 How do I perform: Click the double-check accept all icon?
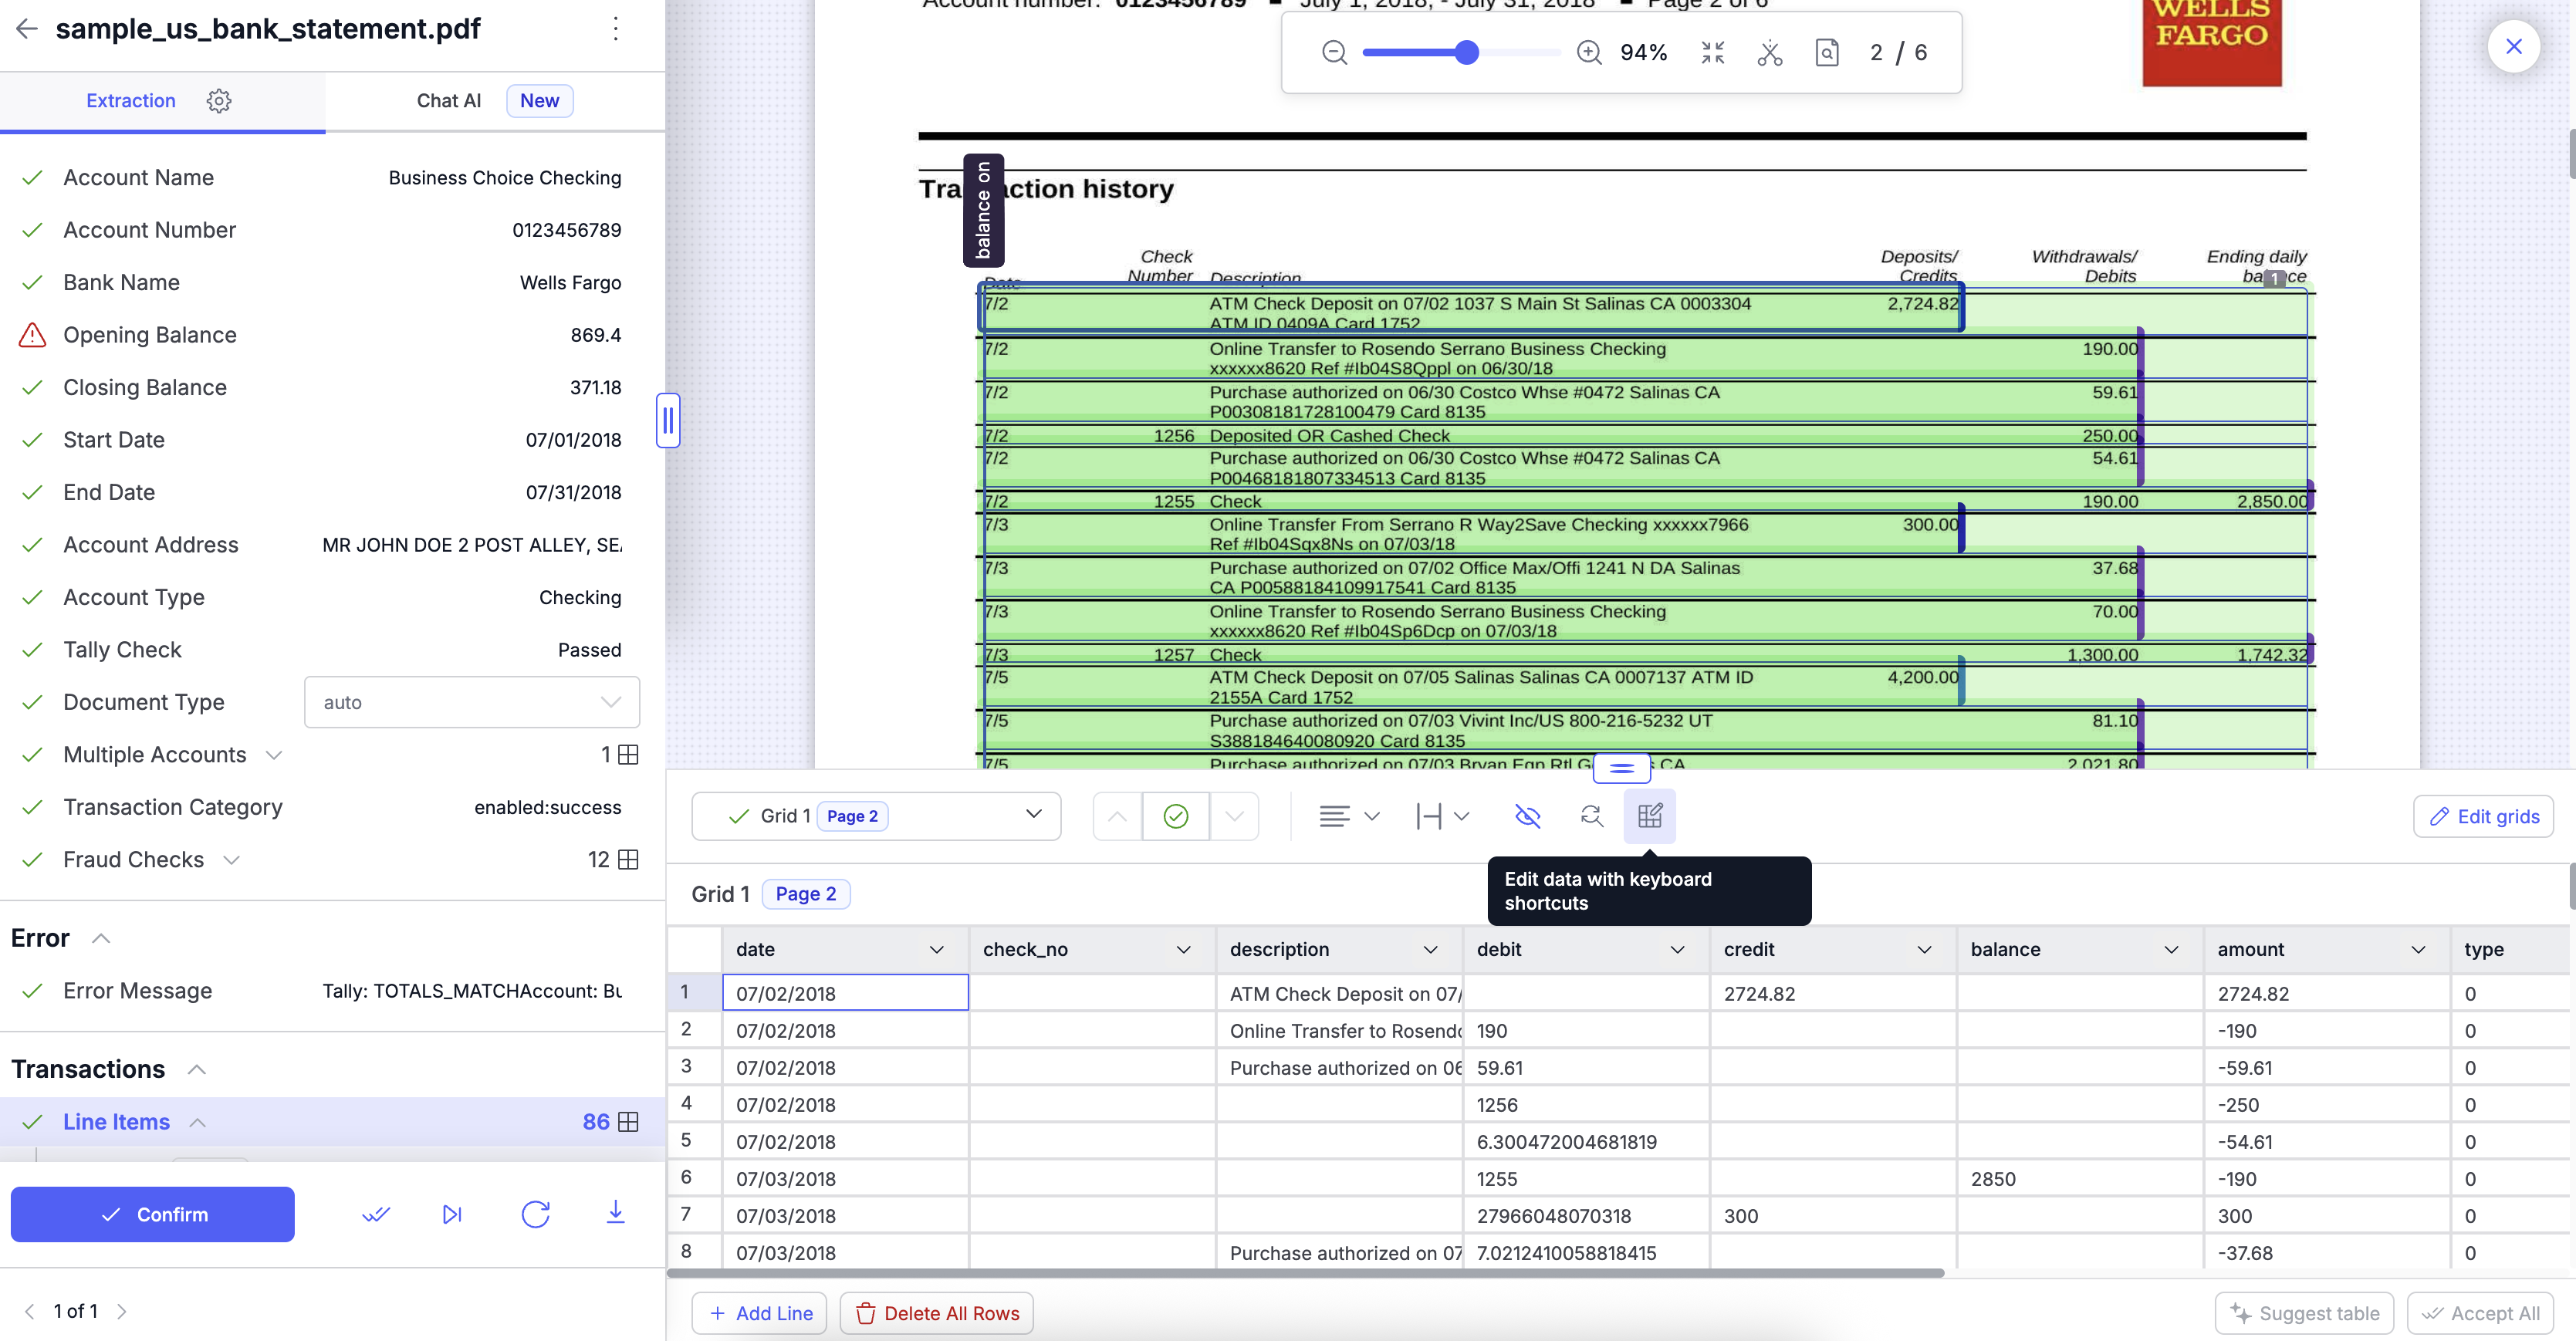(375, 1214)
